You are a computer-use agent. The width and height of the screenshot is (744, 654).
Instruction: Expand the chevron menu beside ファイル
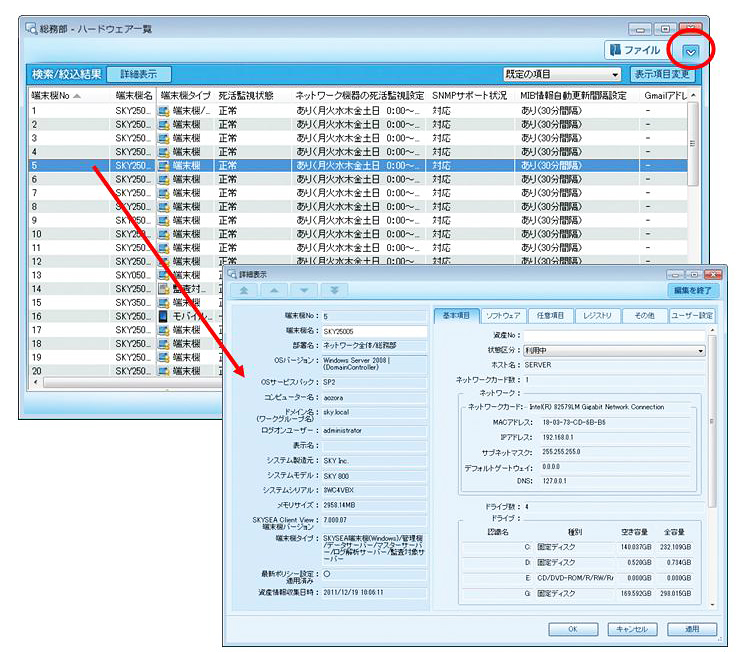point(691,51)
